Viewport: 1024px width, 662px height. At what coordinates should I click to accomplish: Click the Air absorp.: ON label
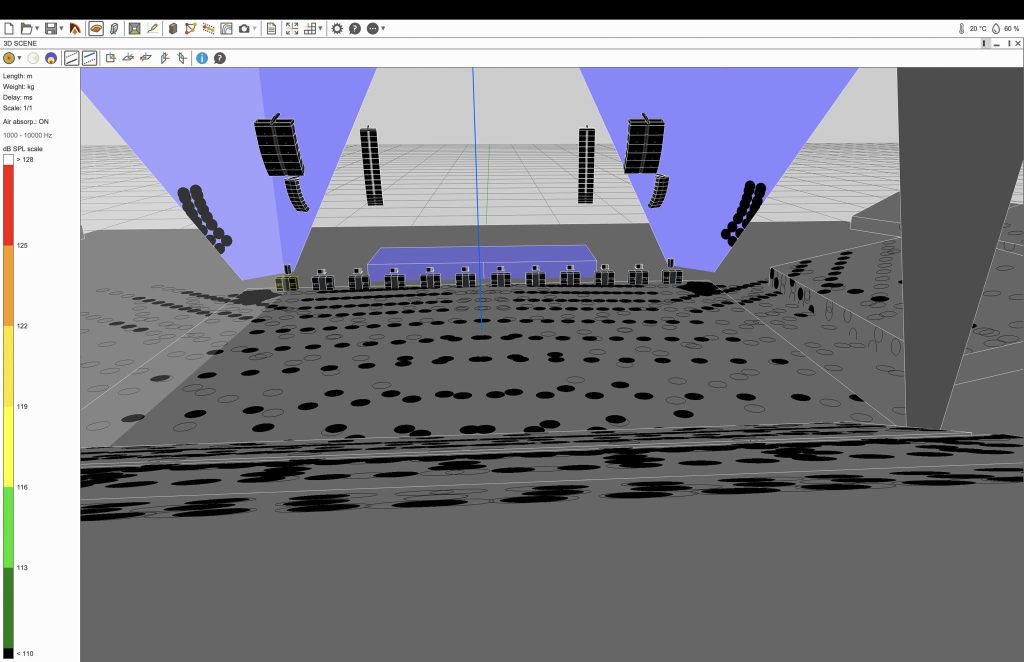pos(25,121)
